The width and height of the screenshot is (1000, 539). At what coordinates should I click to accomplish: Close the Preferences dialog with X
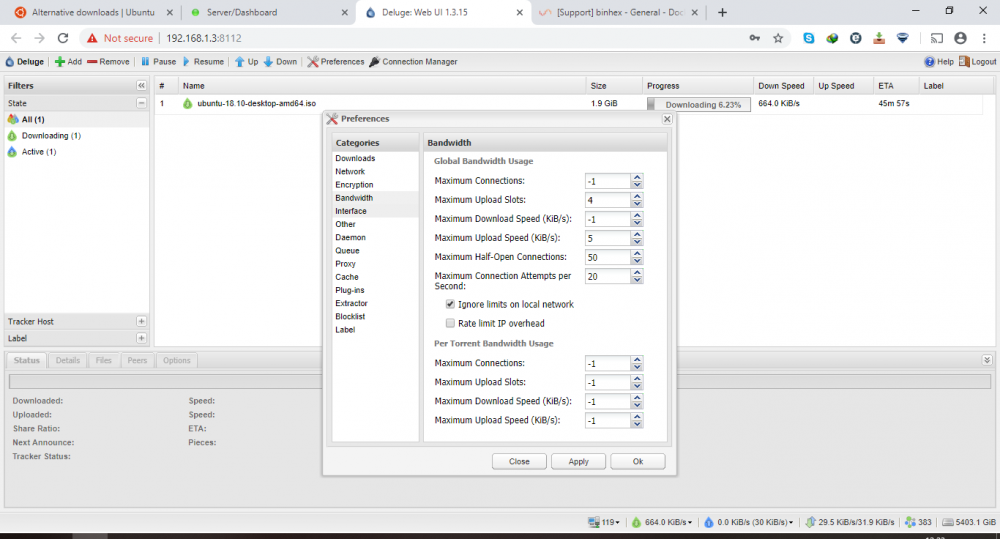click(667, 119)
